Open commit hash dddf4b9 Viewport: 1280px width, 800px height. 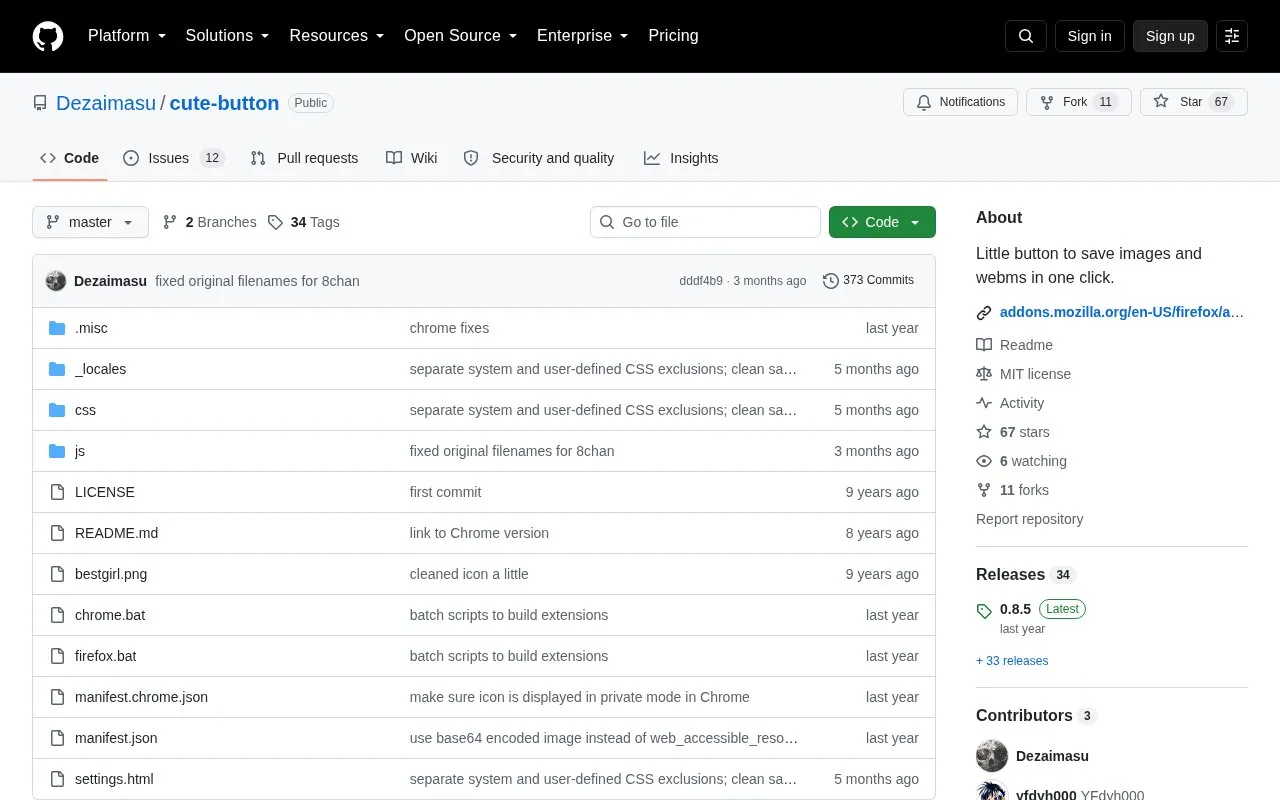pyautogui.click(x=701, y=281)
